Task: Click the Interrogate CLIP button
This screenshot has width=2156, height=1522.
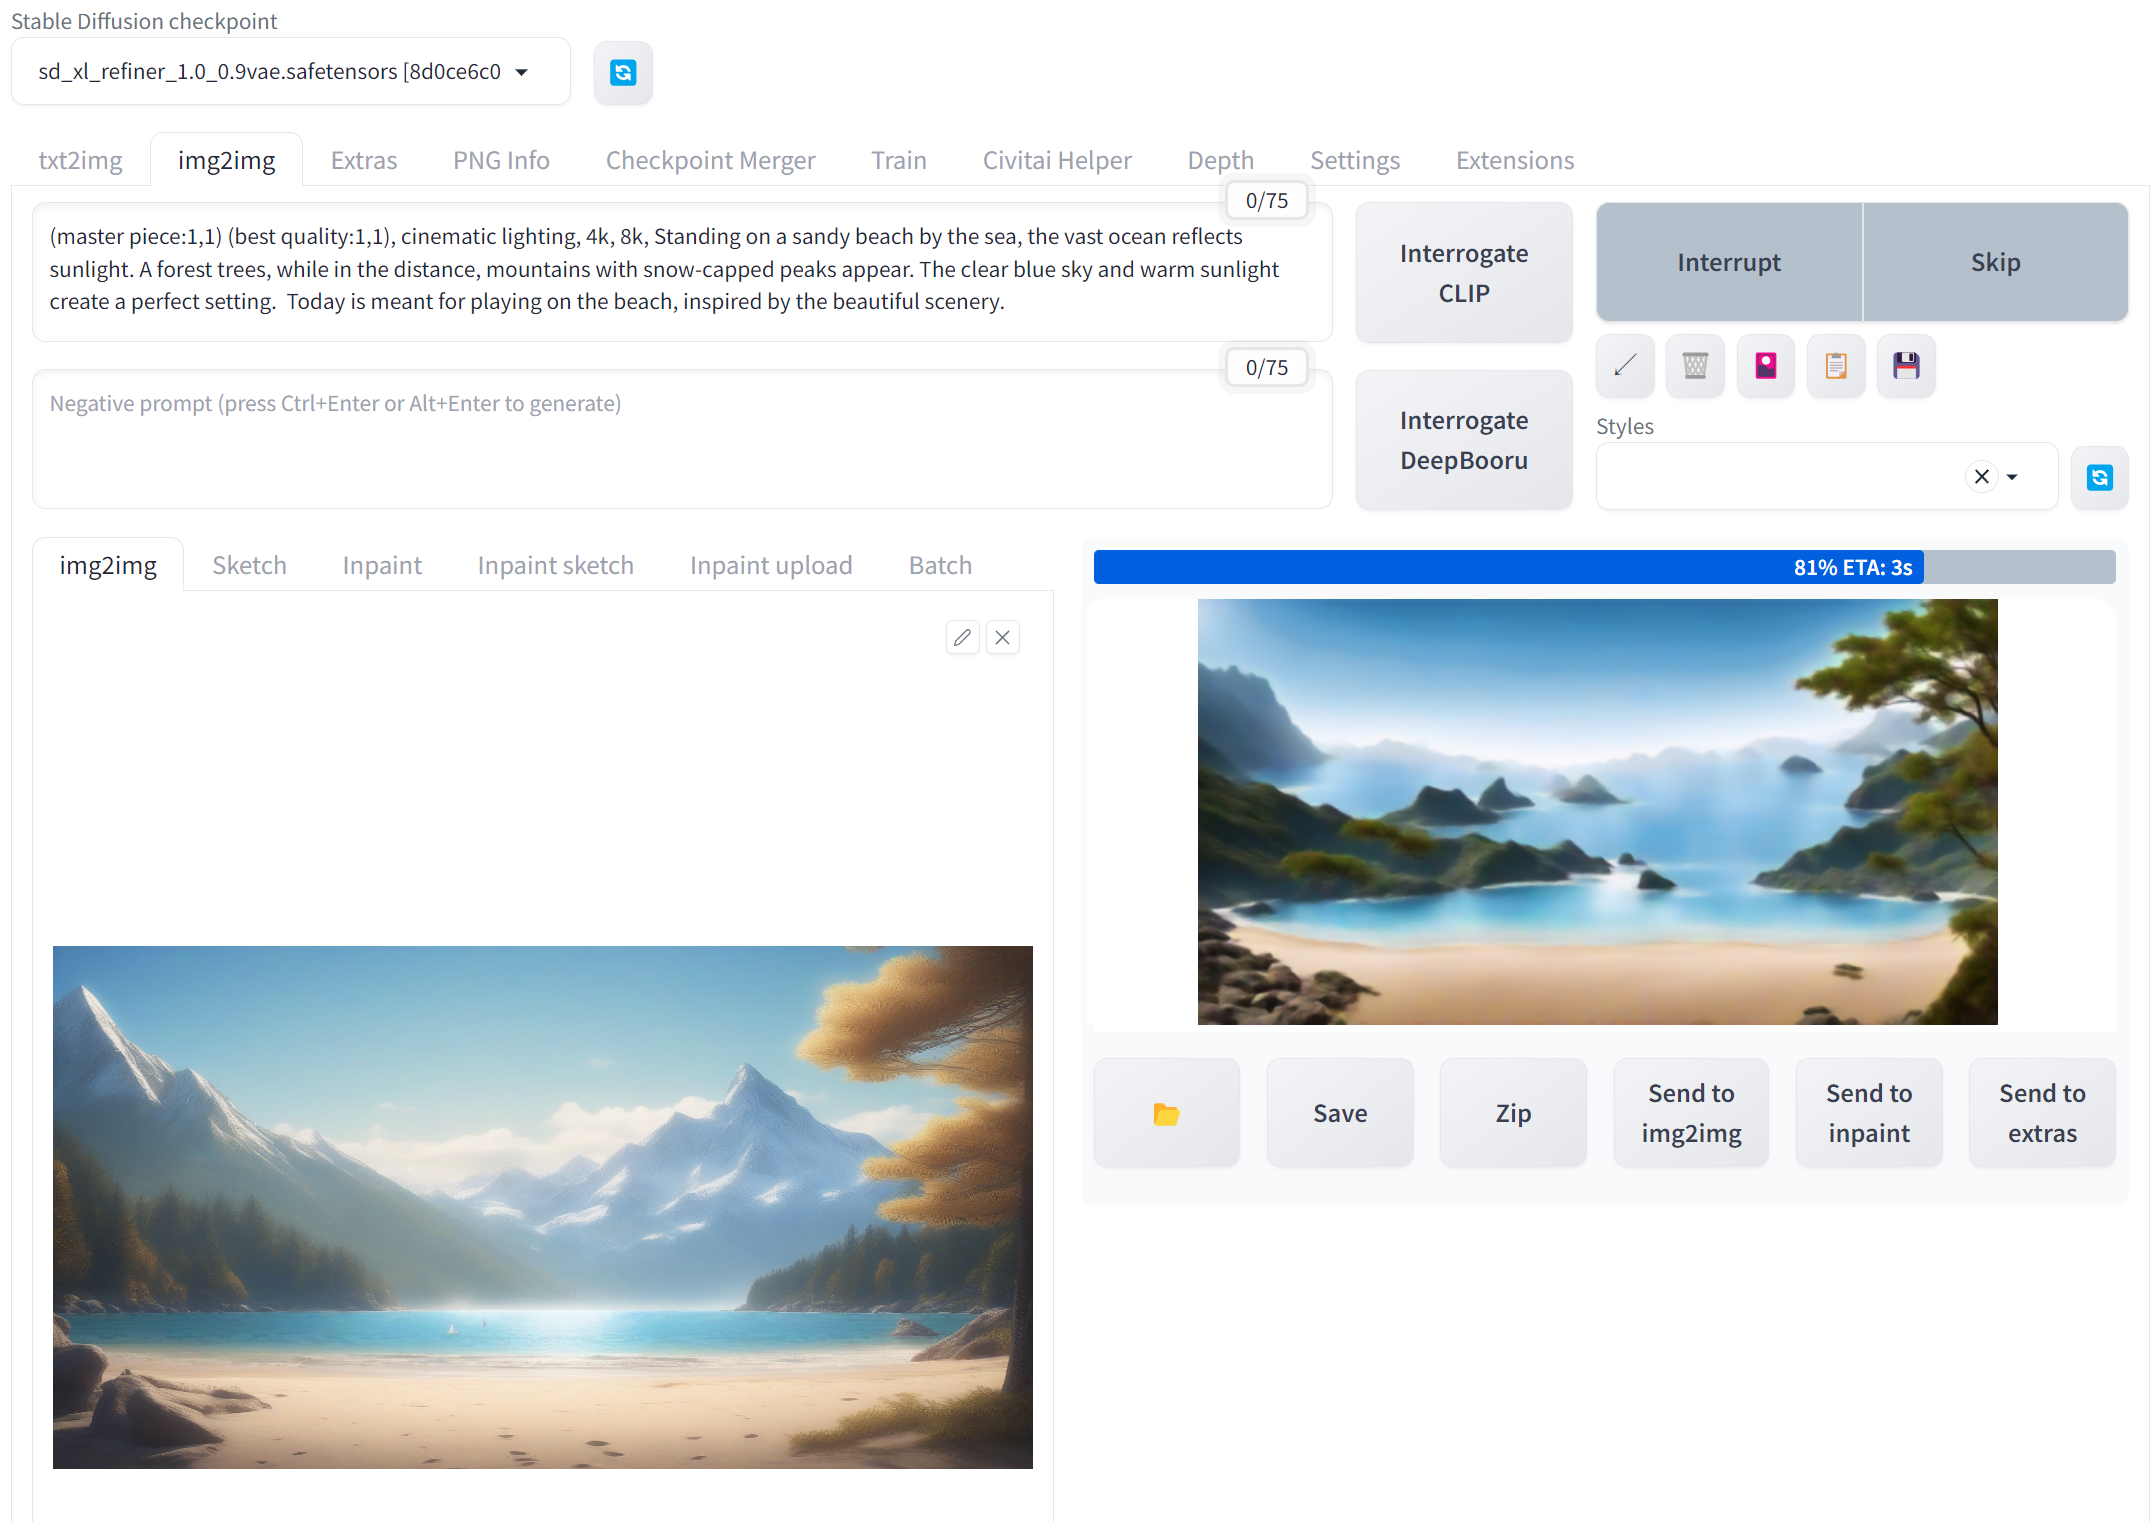Action: [x=1464, y=273]
